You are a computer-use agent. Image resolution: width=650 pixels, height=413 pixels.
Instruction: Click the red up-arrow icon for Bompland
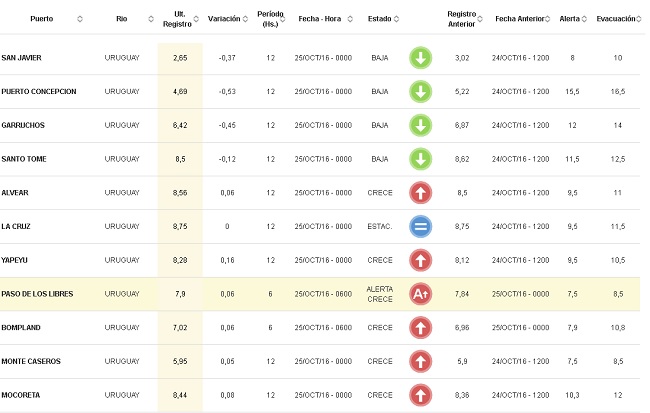tap(421, 328)
